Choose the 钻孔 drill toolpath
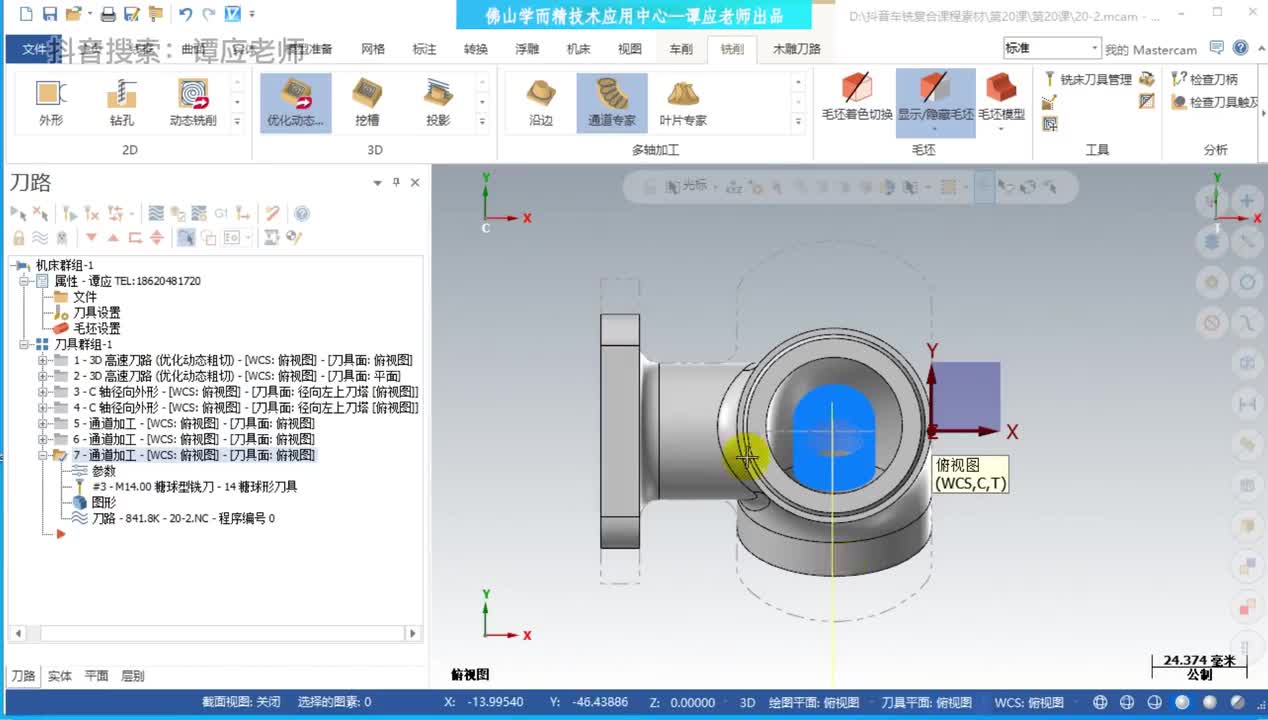The width and height of the screenshot is (1268, 720). 121,103
